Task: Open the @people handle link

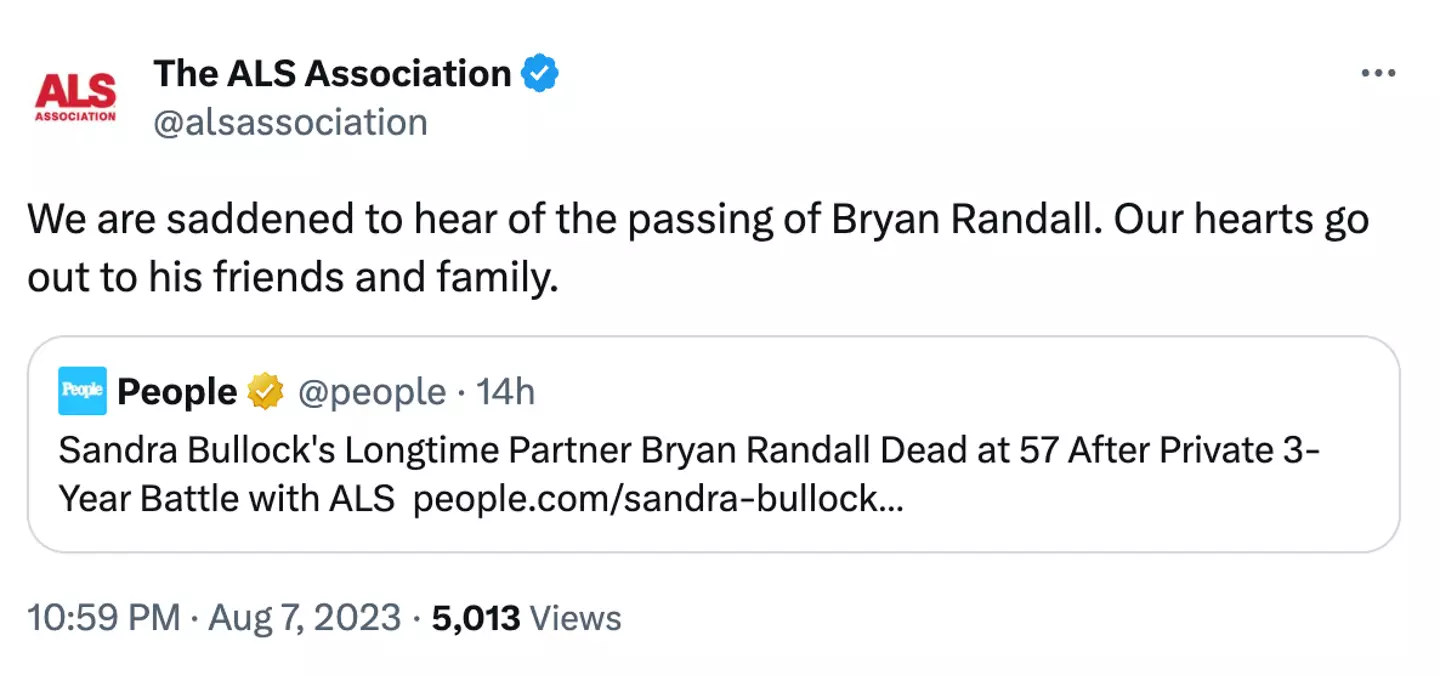Action: click(x=372, y=392)
